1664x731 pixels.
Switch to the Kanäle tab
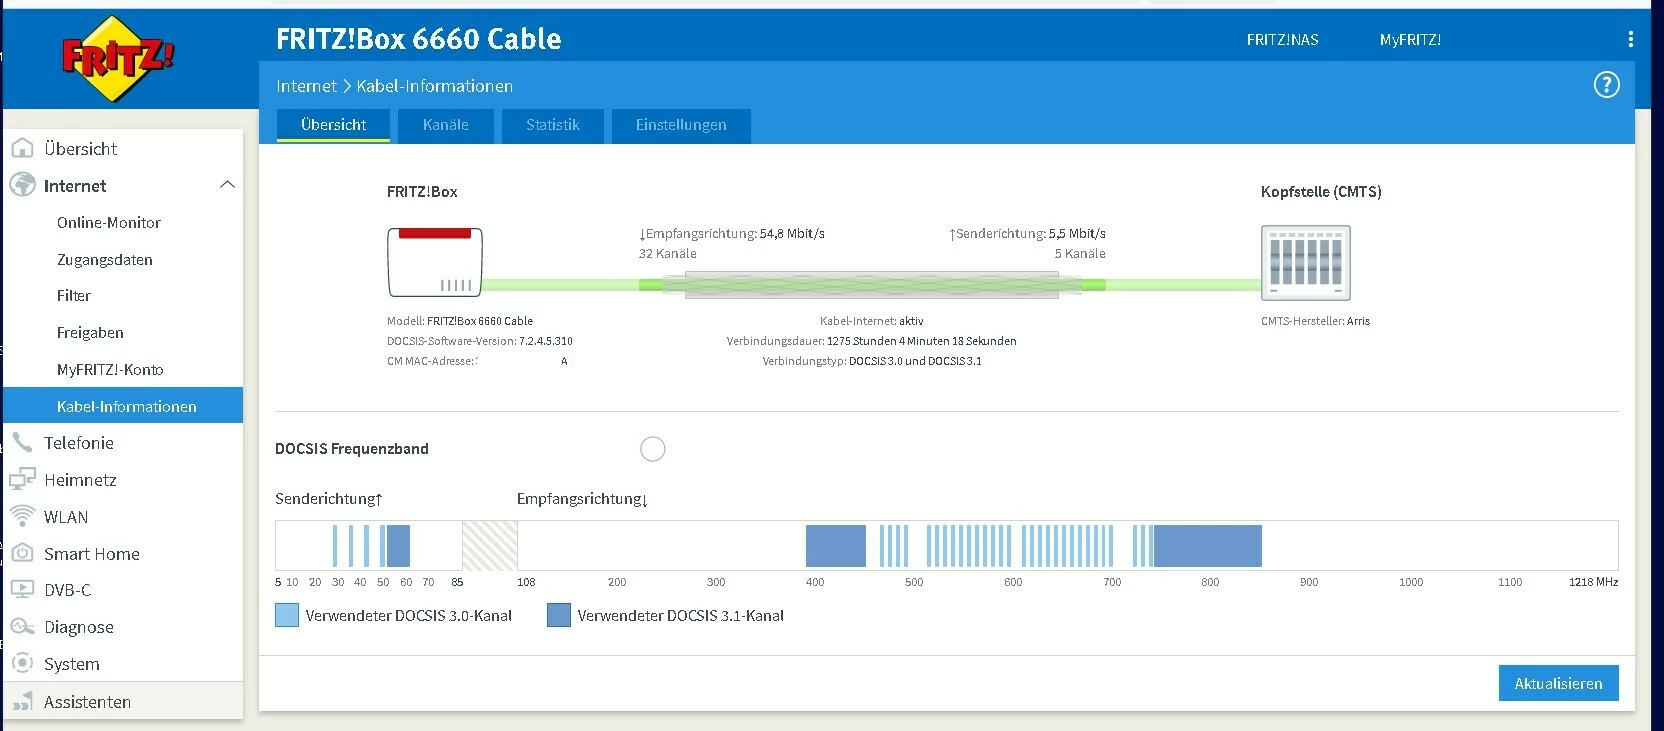446,125
